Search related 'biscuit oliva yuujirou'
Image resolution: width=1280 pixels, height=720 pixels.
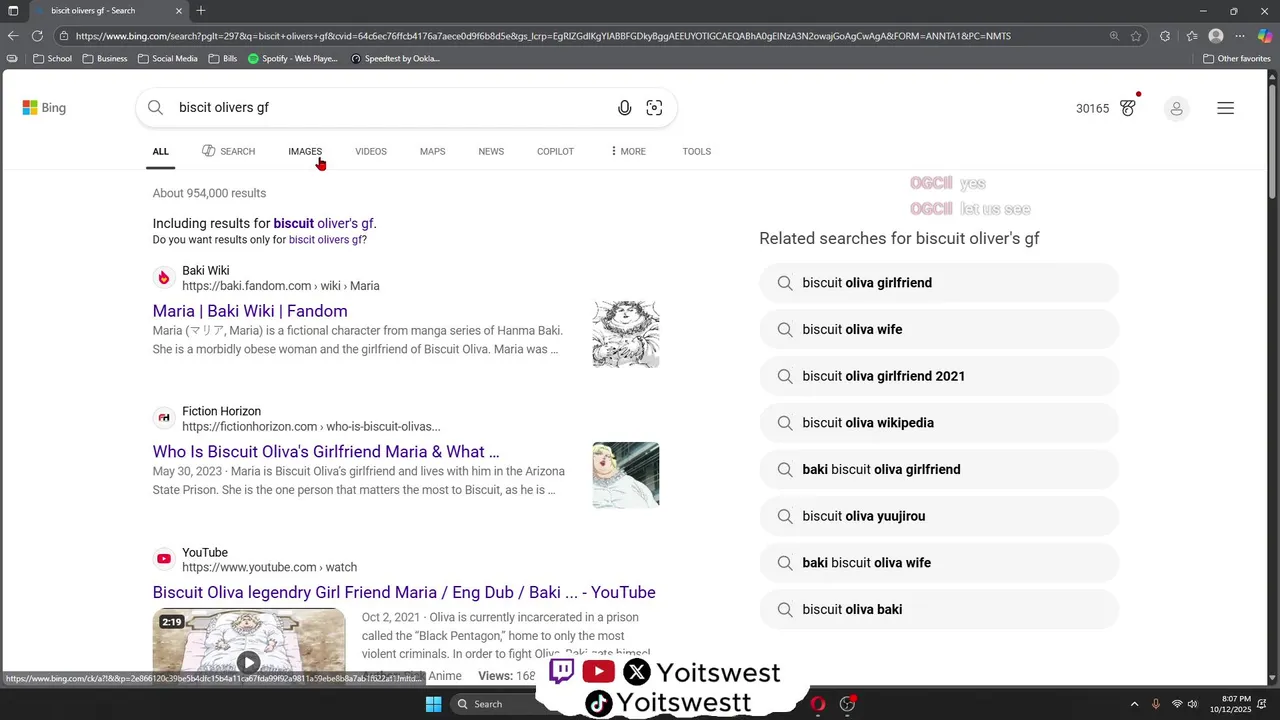pos(939,516)
